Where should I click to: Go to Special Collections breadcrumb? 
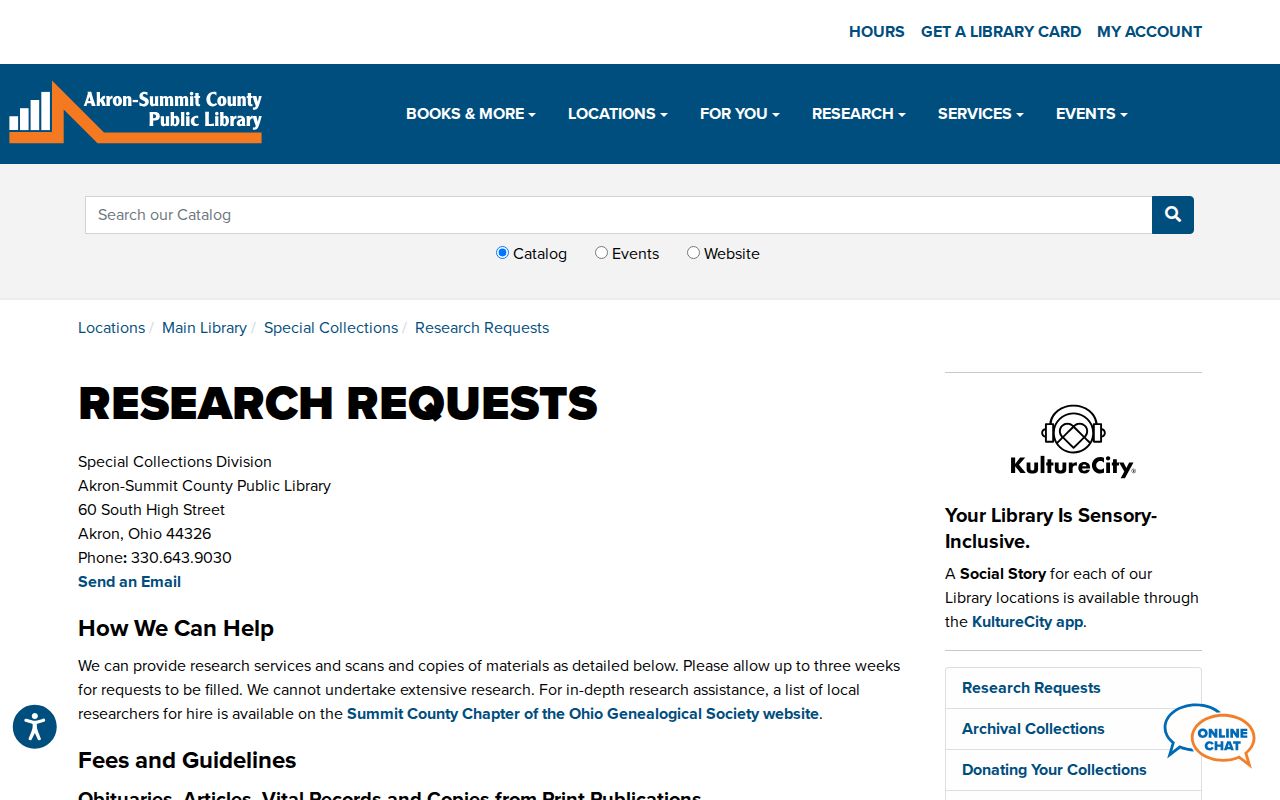pos(331,328)
